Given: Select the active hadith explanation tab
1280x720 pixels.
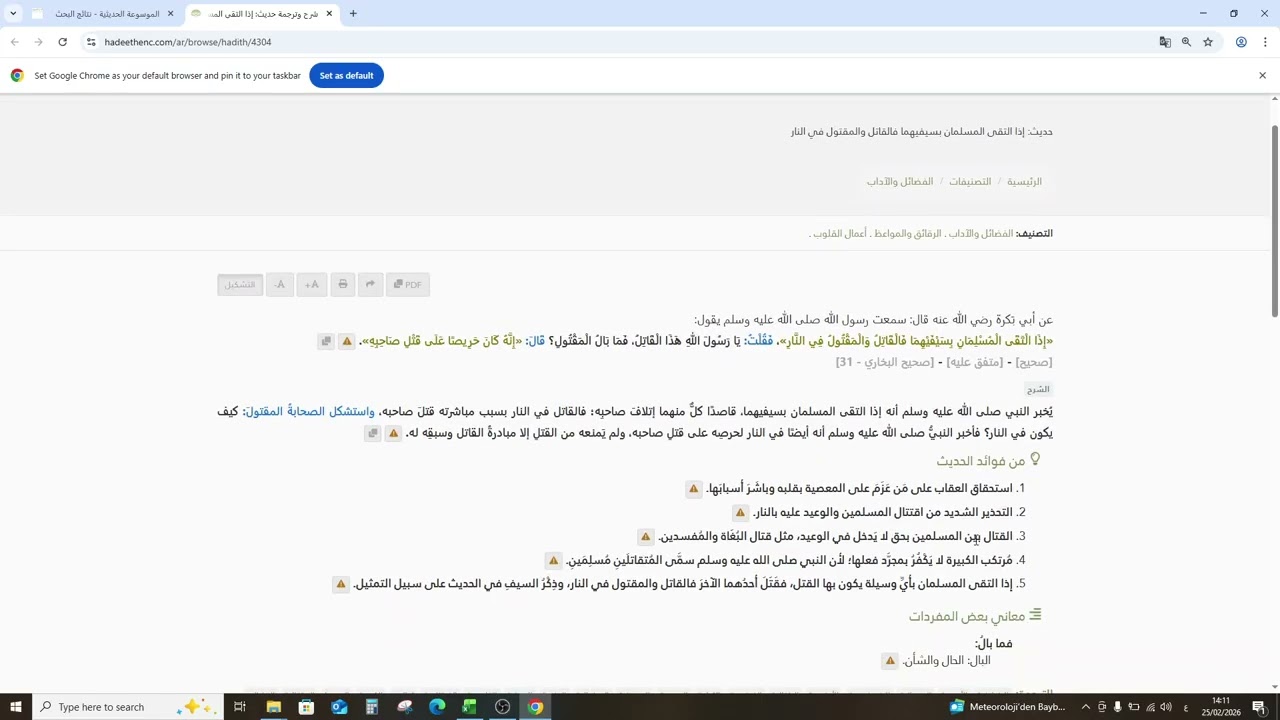Looking at the screenshot, I should click(260, 14).
